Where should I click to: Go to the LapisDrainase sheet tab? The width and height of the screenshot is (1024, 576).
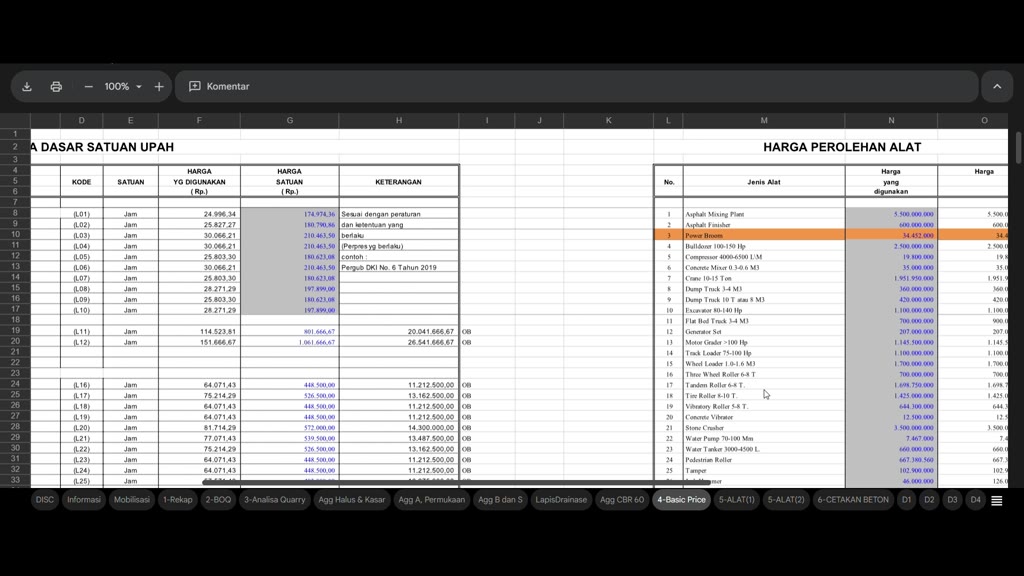561,500
